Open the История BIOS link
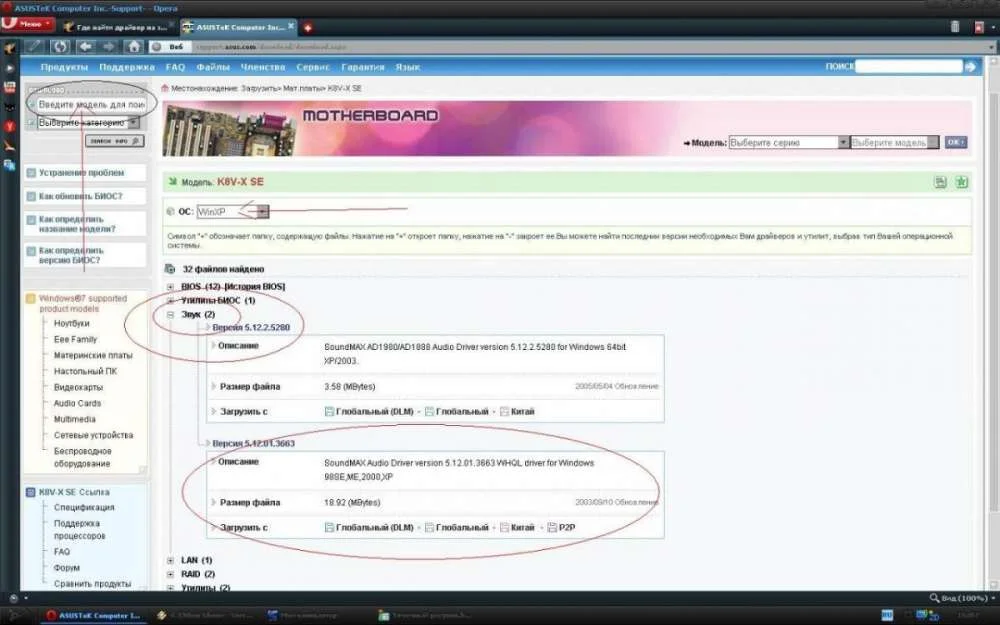Screen dimensions: 1000x625 [254, 287]
